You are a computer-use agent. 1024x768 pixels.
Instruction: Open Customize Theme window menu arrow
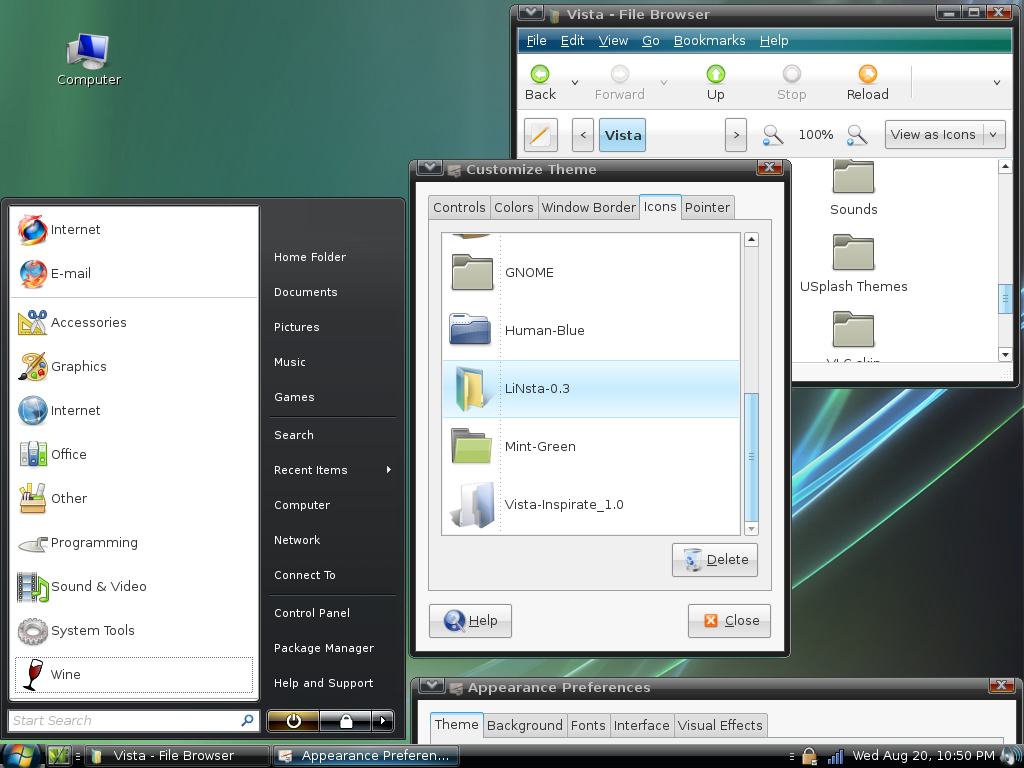(430, 168)
